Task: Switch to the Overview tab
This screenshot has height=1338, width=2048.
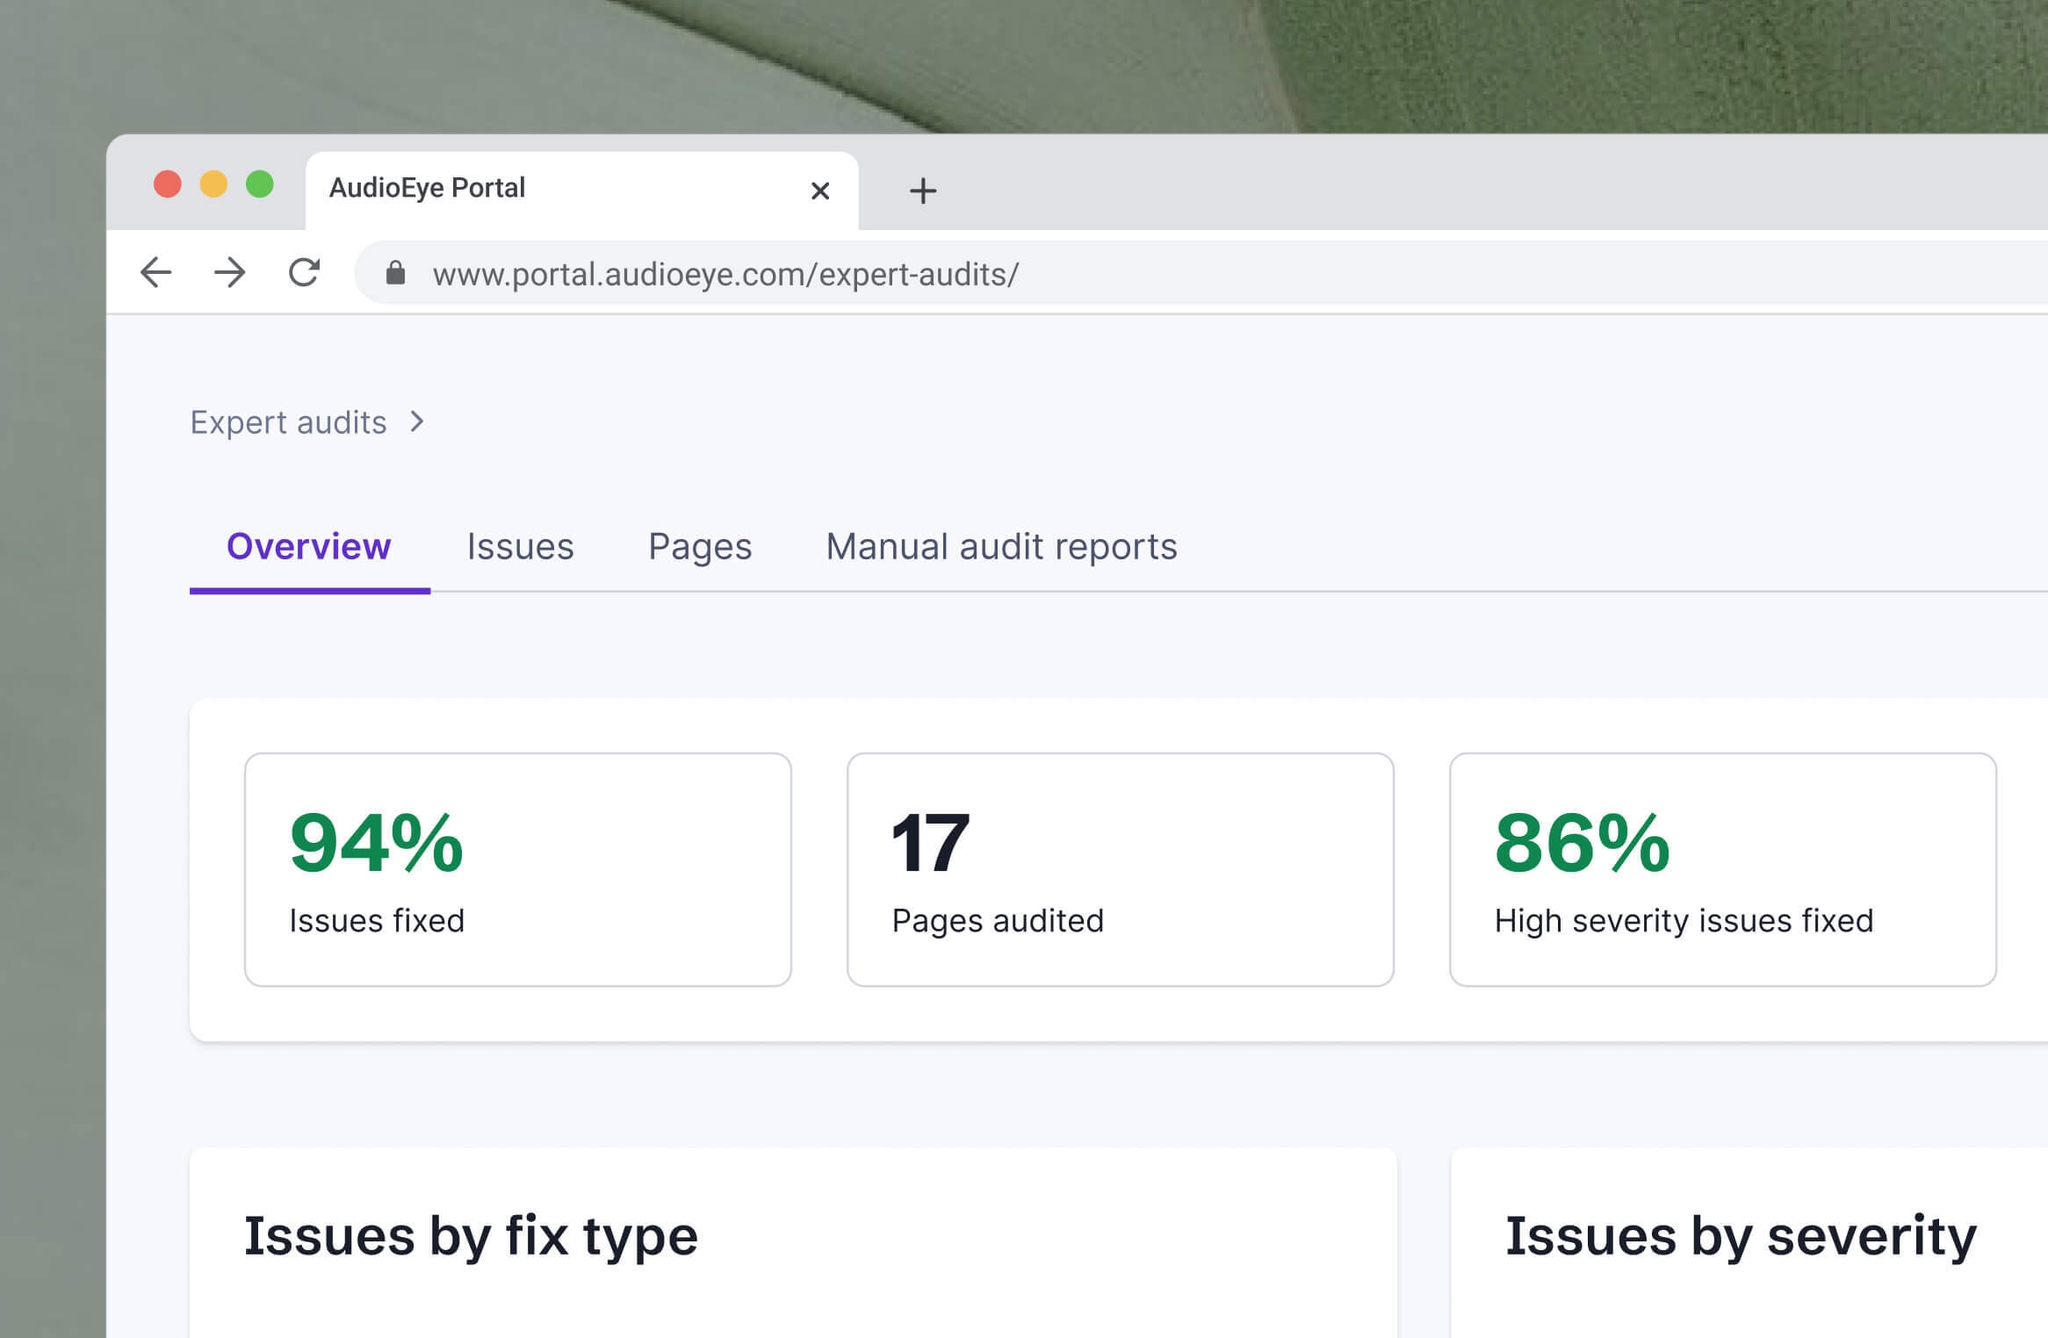Action: pos(309,547)
